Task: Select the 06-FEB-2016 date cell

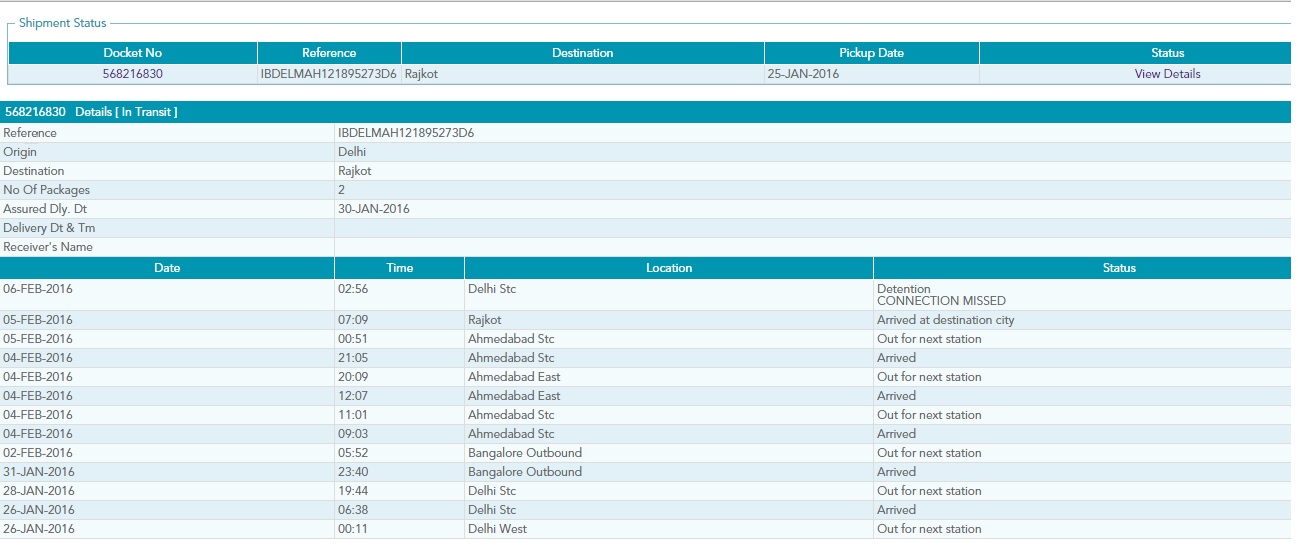Action: 38,289
